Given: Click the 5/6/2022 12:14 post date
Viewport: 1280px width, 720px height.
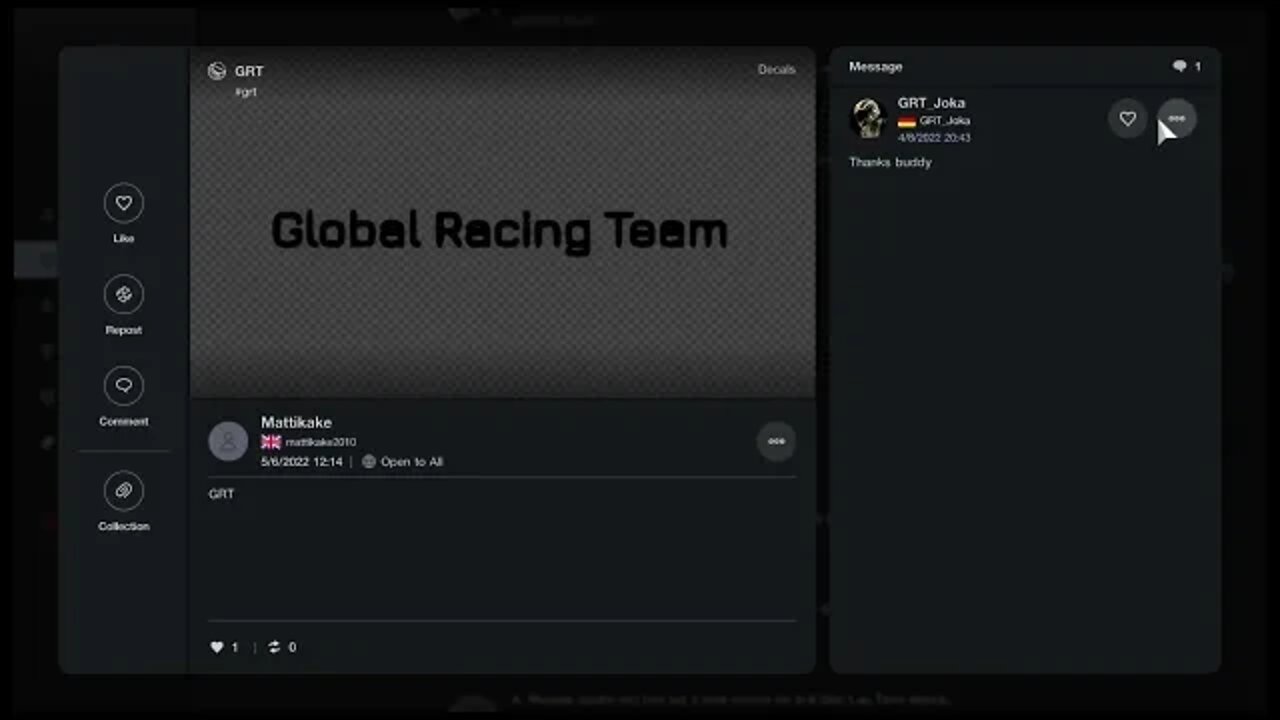Looking at the screenshot, I should click(x=301, y=462).
